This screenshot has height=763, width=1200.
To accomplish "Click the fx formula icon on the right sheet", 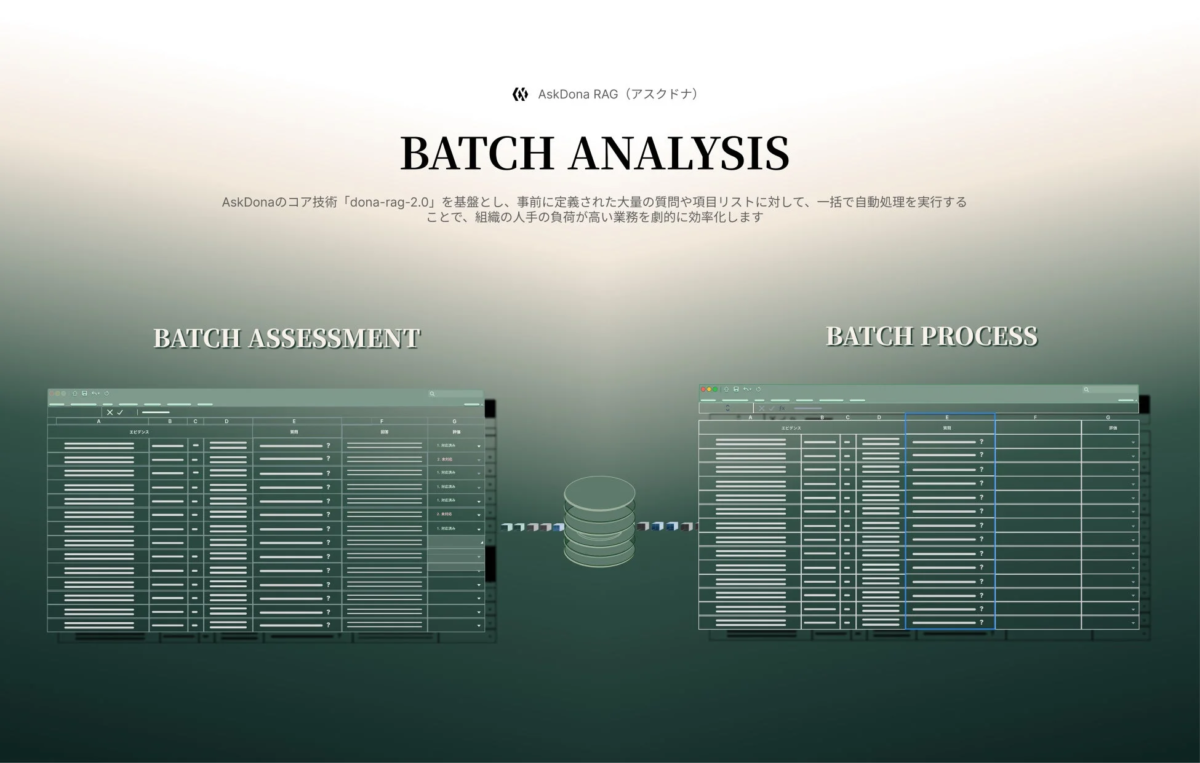I will point(782,408).
